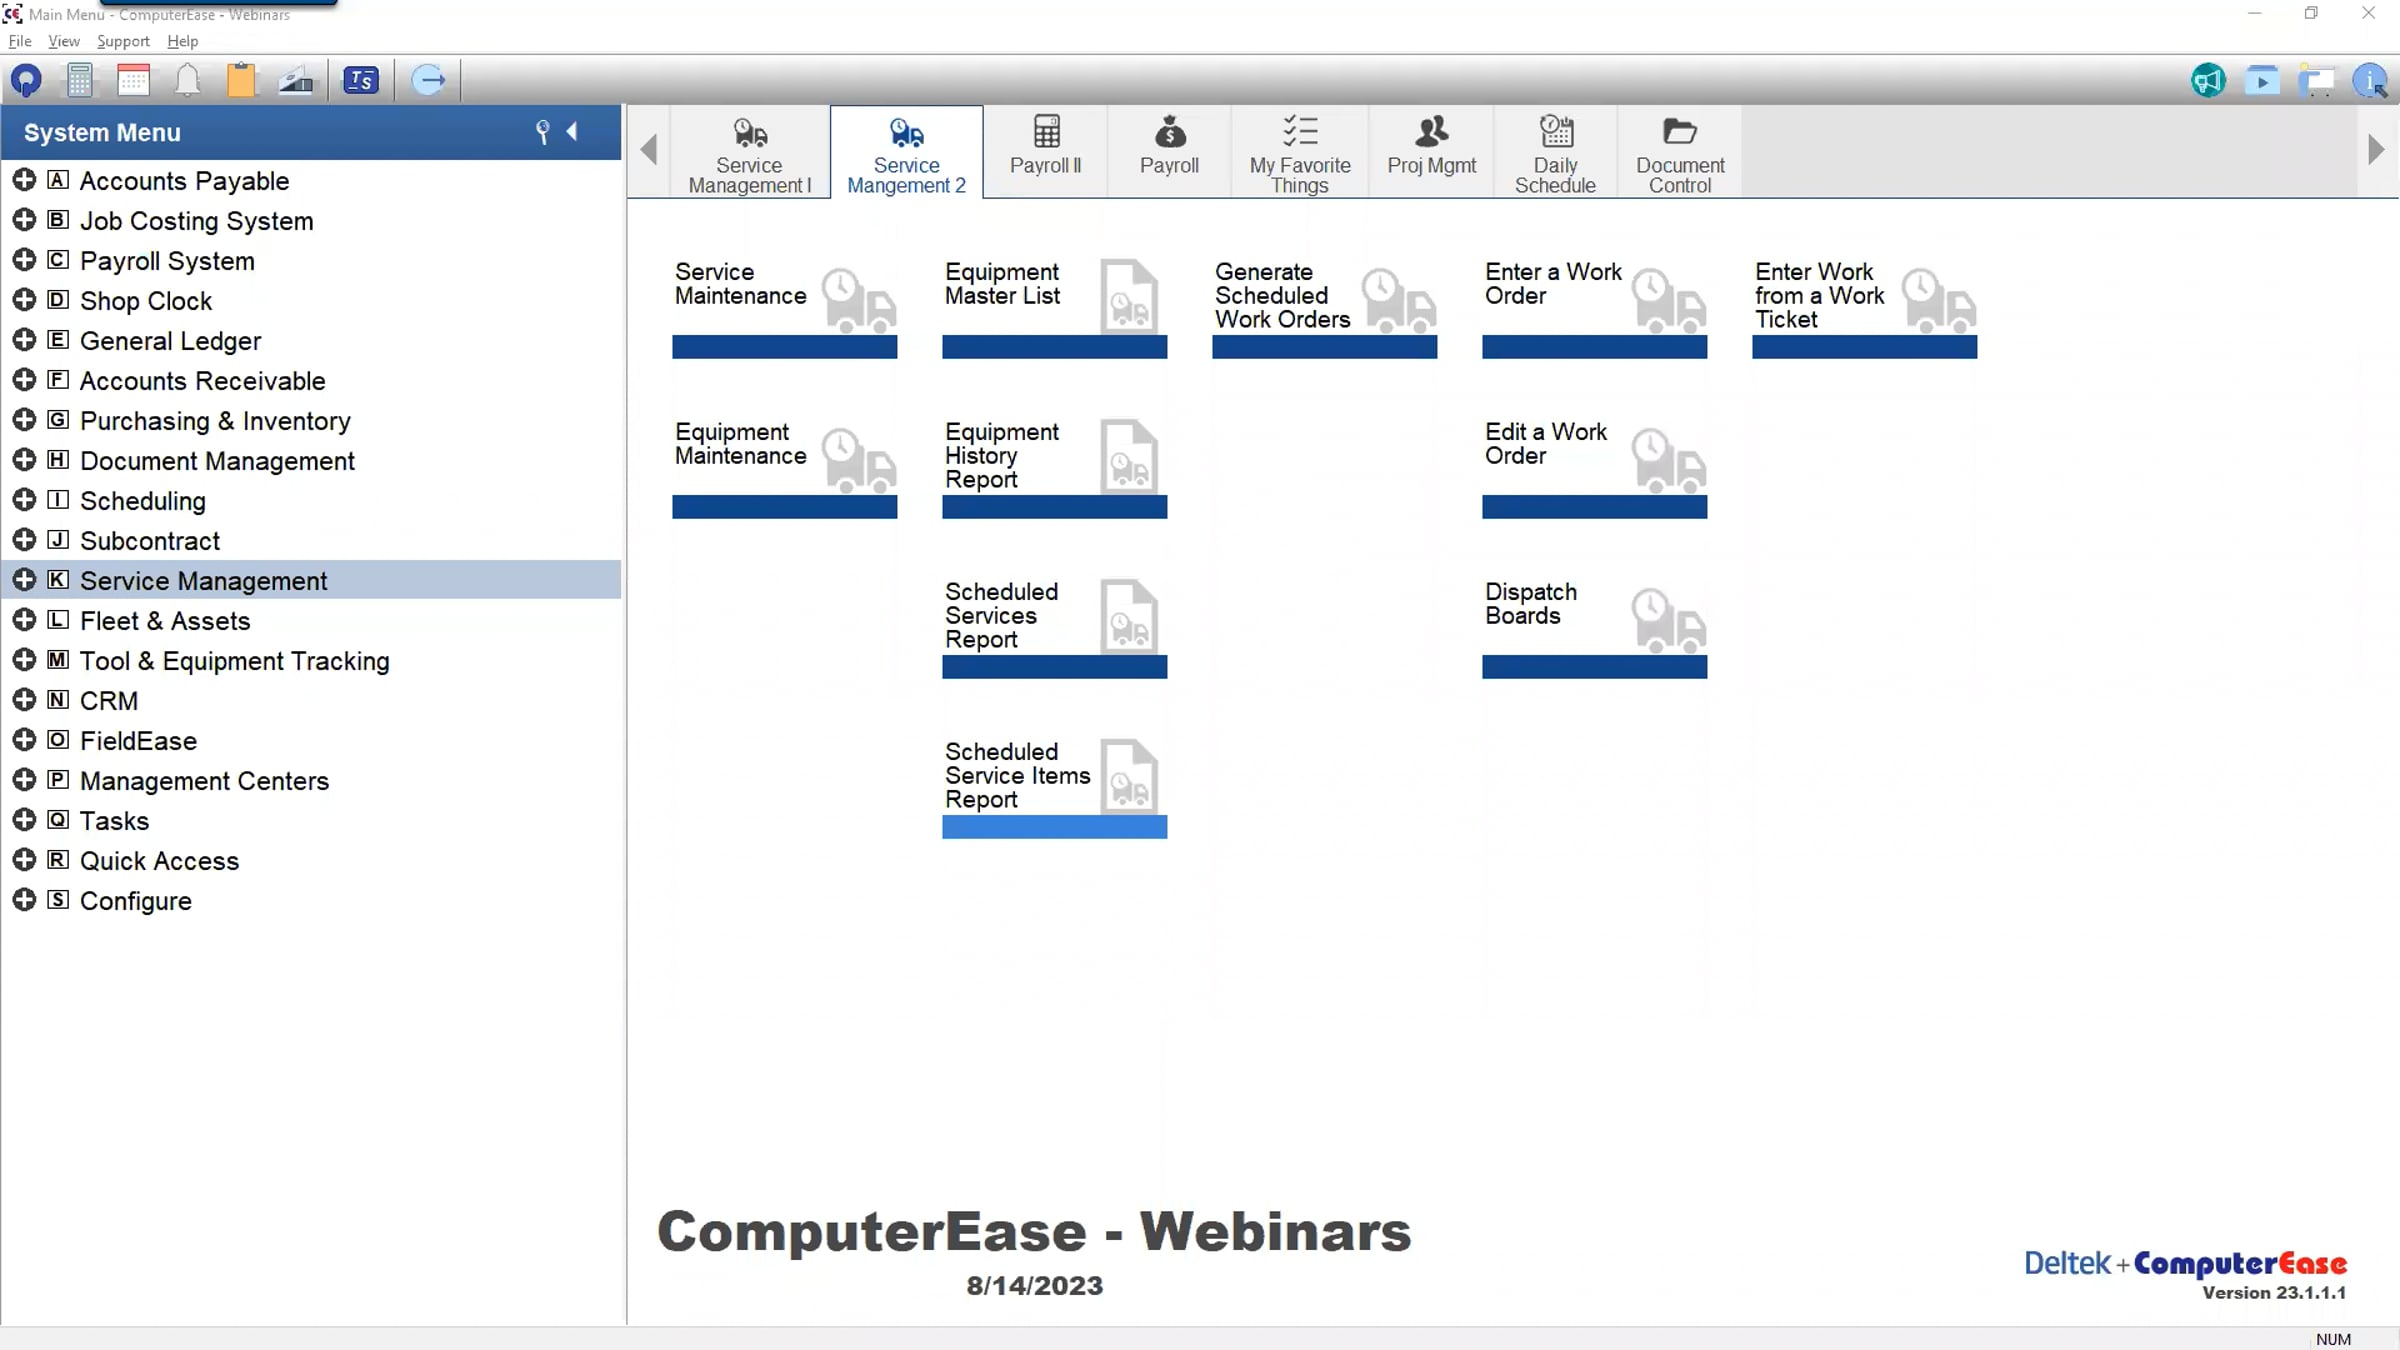This screenshot has height=1350, width=2400.
Task: Expand the Payroll System plus icon
Action: [24, 260]
